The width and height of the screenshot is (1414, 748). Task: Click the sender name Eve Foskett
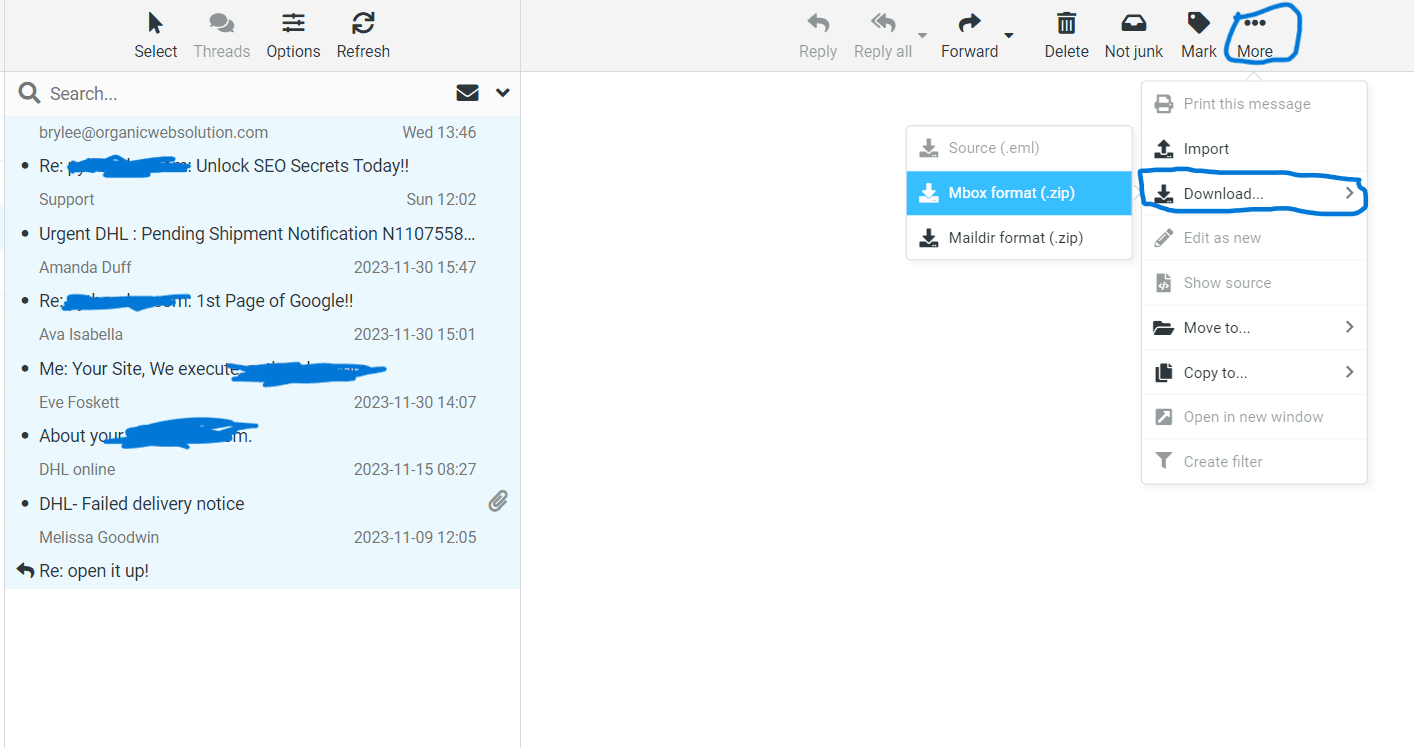tap(79, 402)
